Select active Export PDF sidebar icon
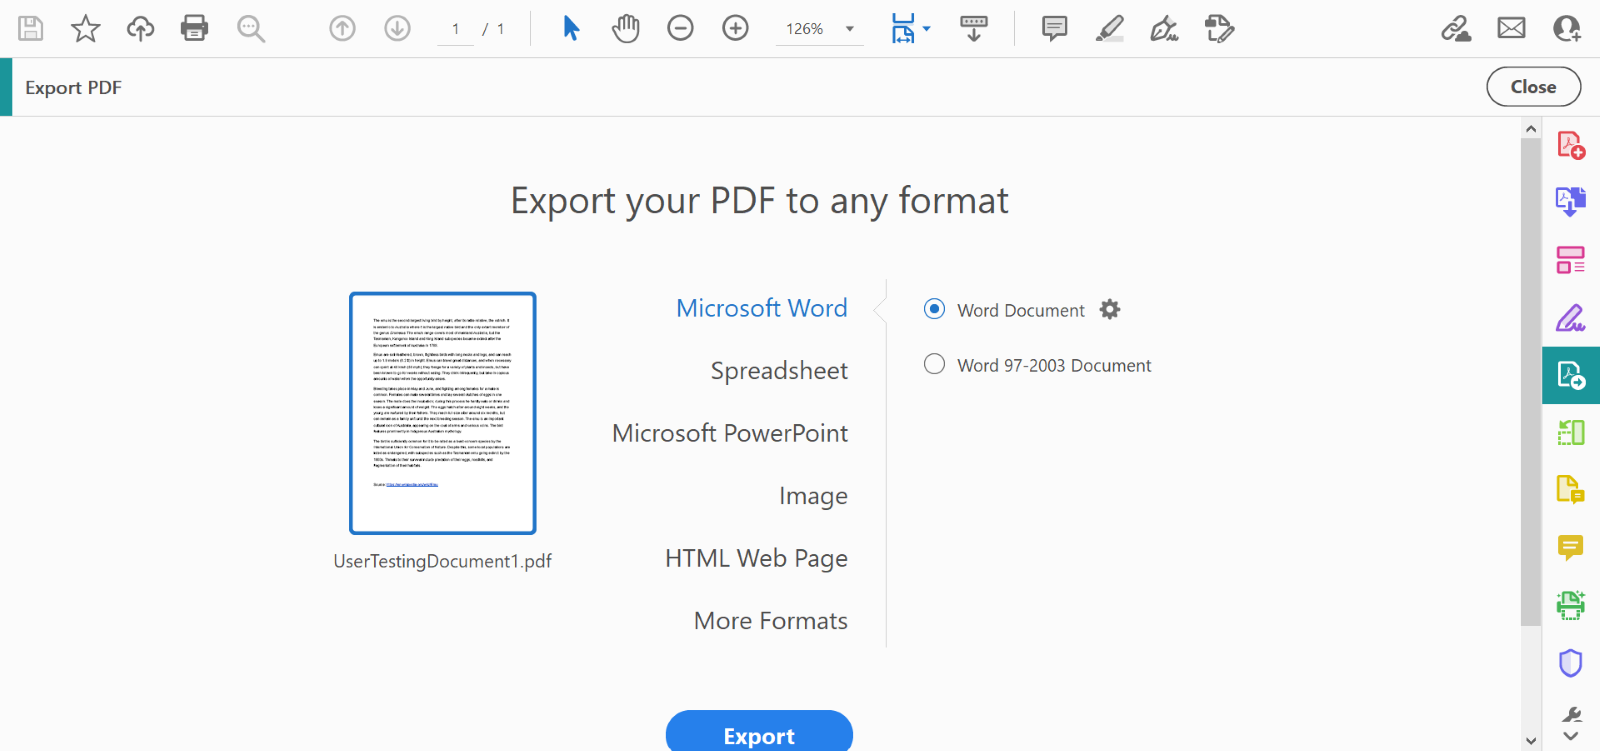Image resolution: width=1600 pixels, height=751 pixels. [1571, 375]
